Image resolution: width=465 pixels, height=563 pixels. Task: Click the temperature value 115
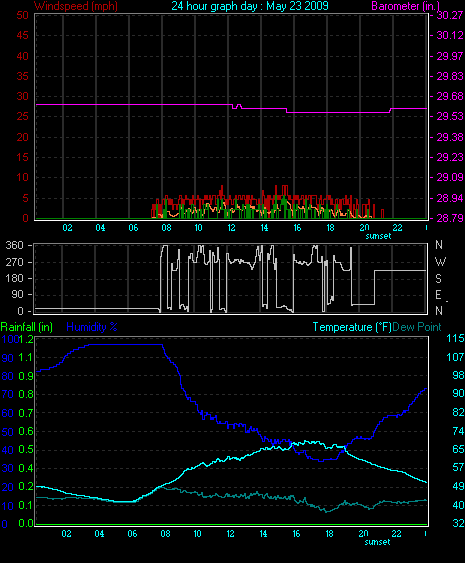coord(455,338)
